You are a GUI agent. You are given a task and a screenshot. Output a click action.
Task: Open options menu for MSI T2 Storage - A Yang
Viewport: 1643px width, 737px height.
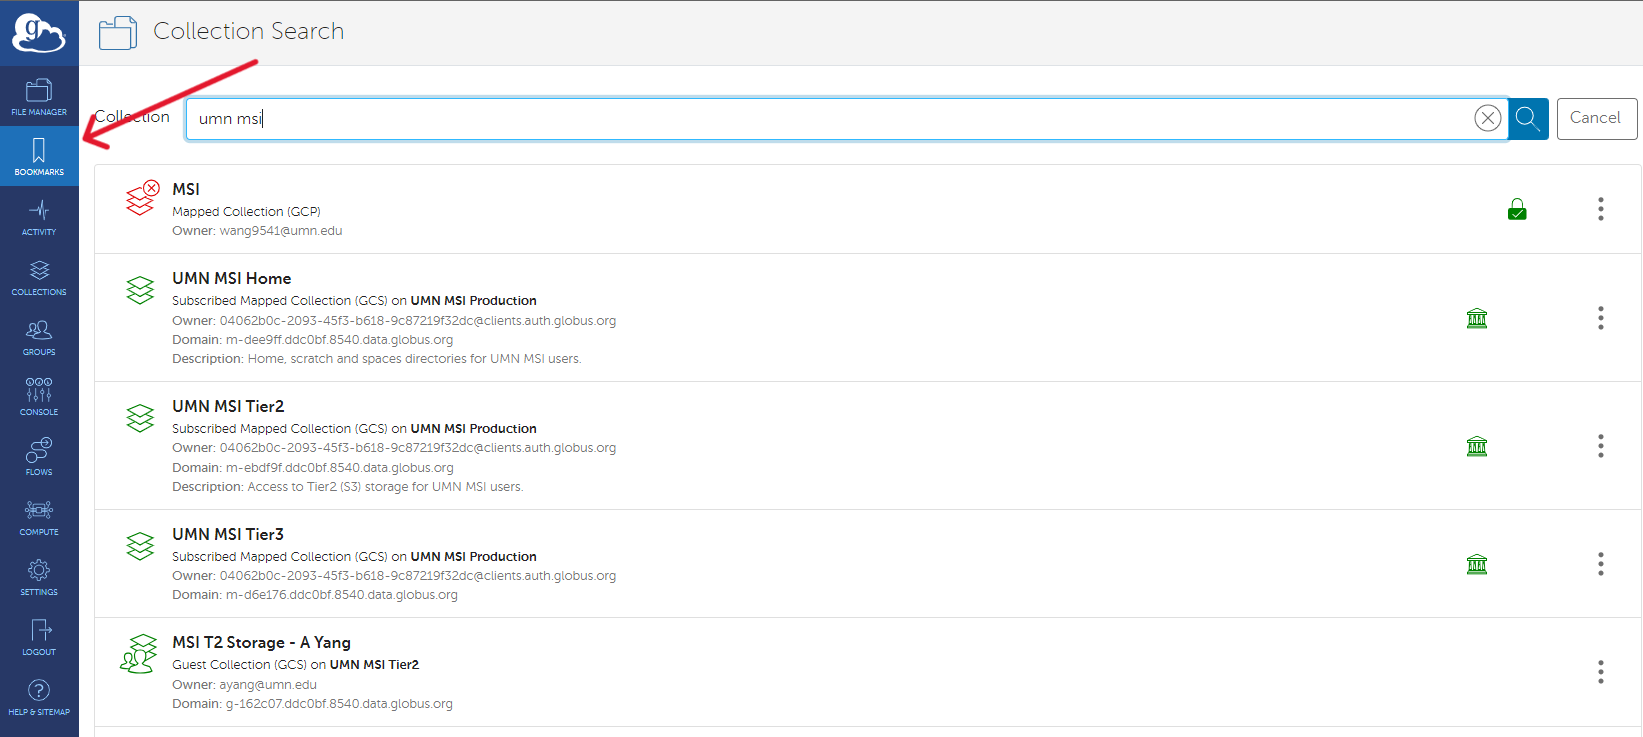coord(1601,672)
